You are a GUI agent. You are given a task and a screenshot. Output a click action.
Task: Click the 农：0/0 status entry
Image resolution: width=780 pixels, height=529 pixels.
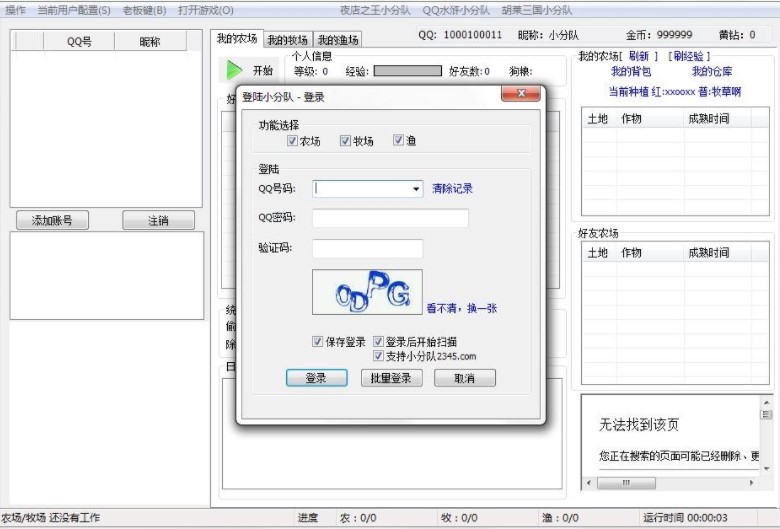click(x=358, y=518)
